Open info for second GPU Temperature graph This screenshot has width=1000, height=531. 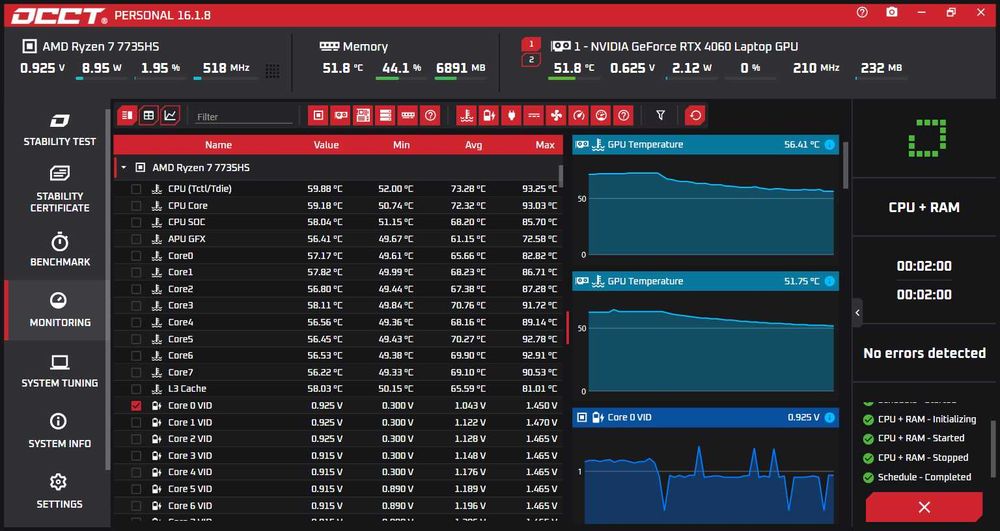(830, 281)
